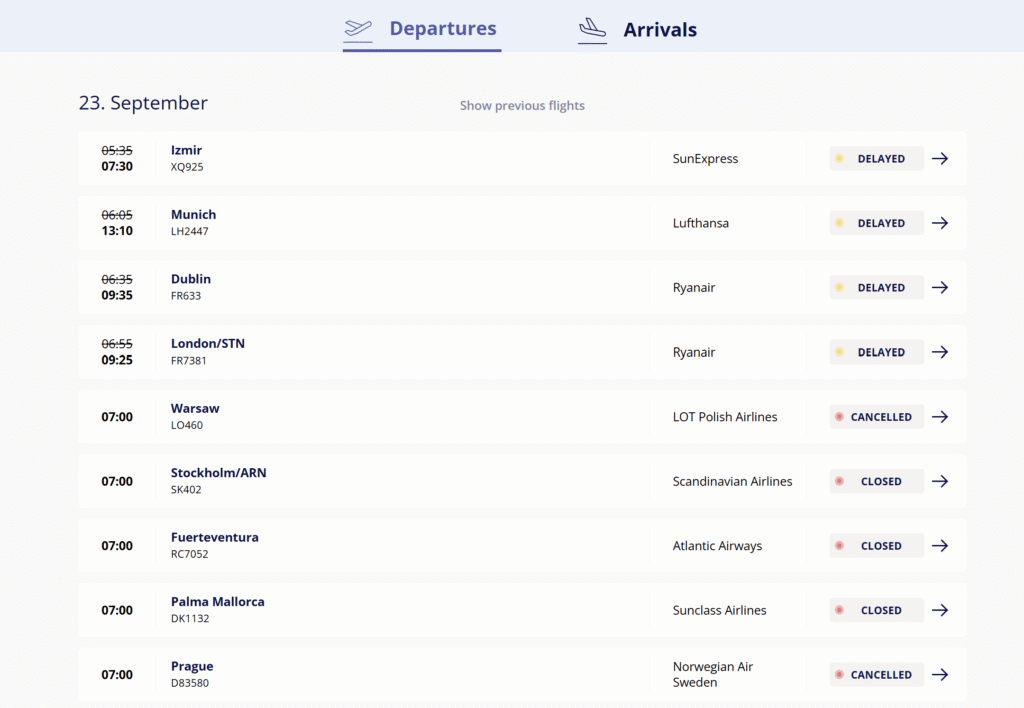Image resolution: width=1024 pixels, height=708 pixels.
Task: Switch to the Arrivals tab
Action: click(659, 30)
